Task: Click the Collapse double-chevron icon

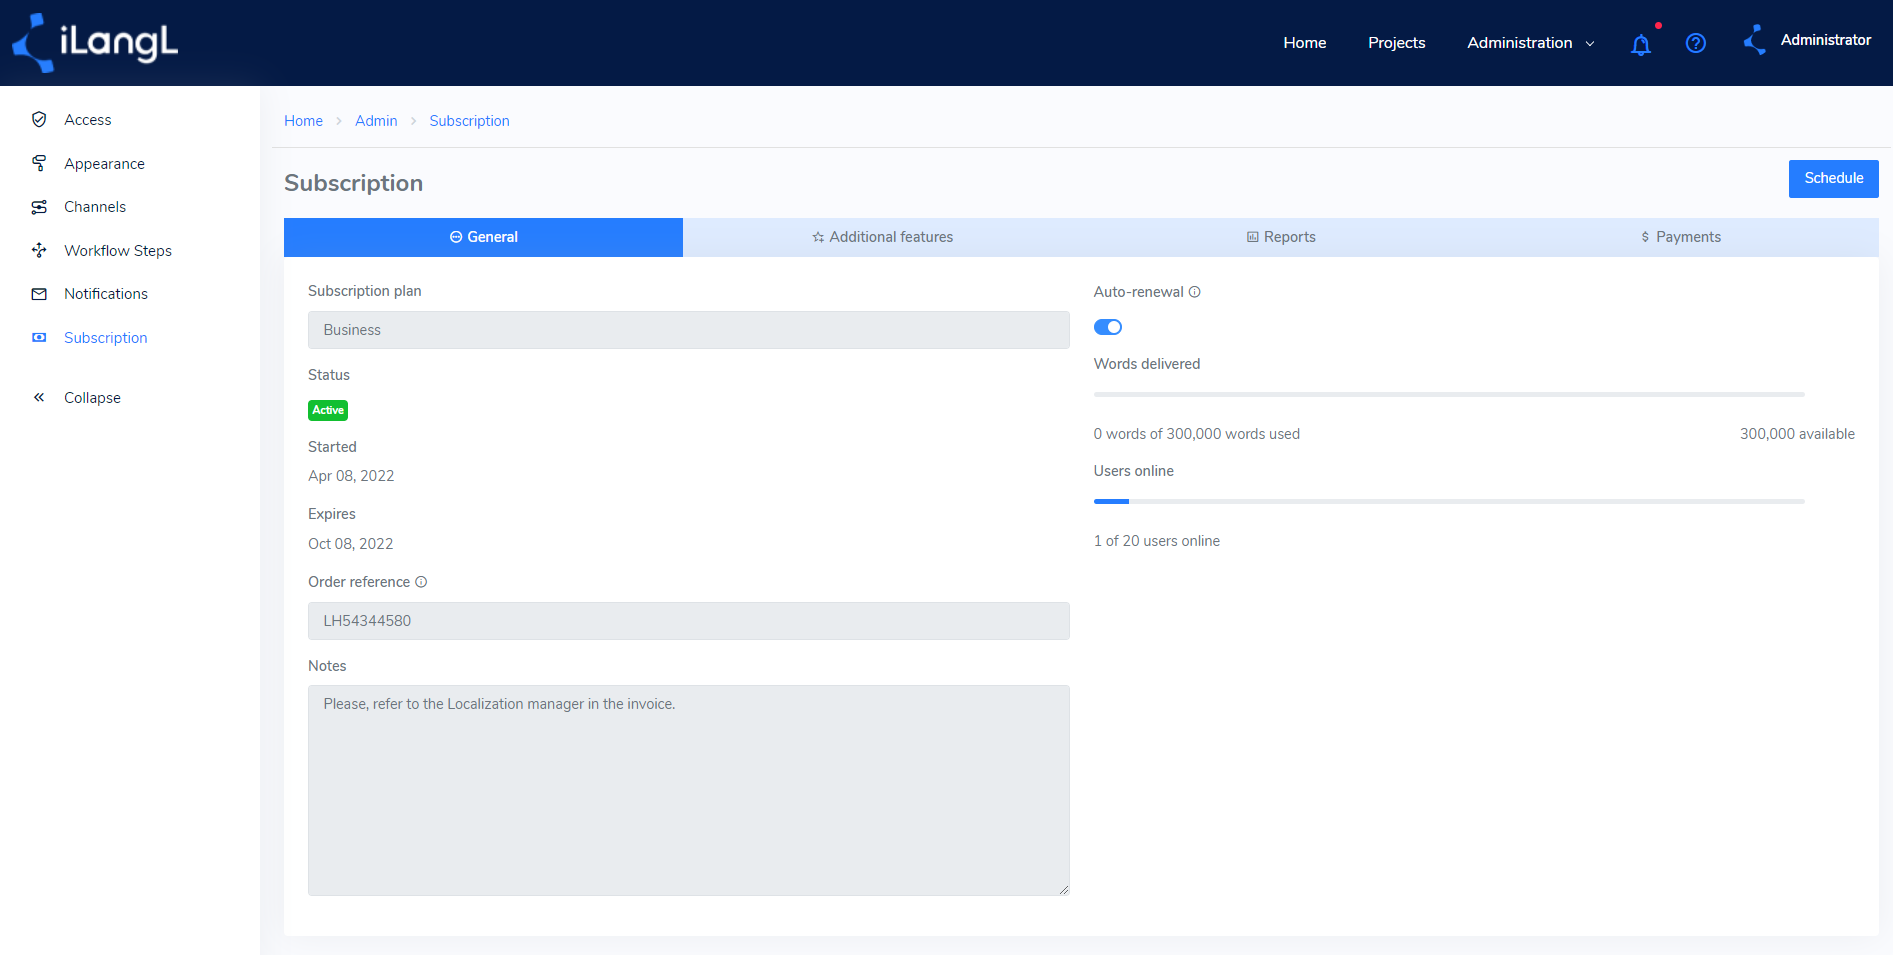Action: (x=39, y=397)
